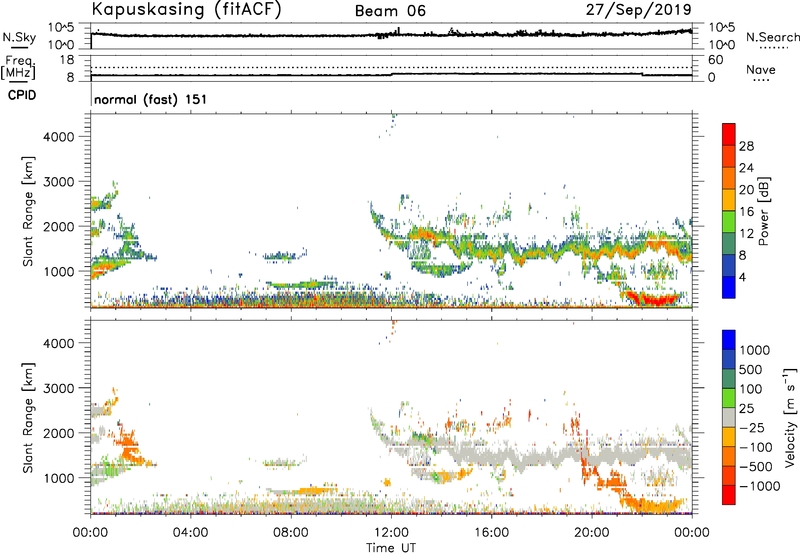Click the 28 label on power colorbar
The image size is (800, 554).
pos(746,146)
